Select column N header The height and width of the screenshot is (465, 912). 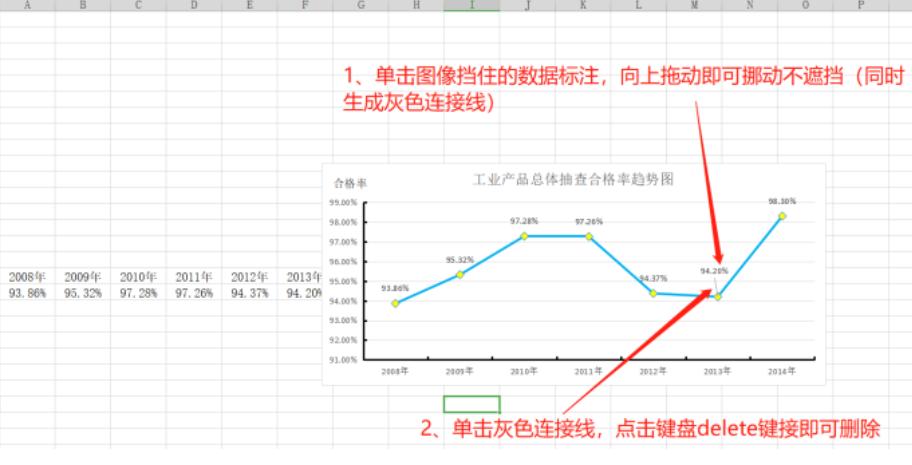point(750,5)
